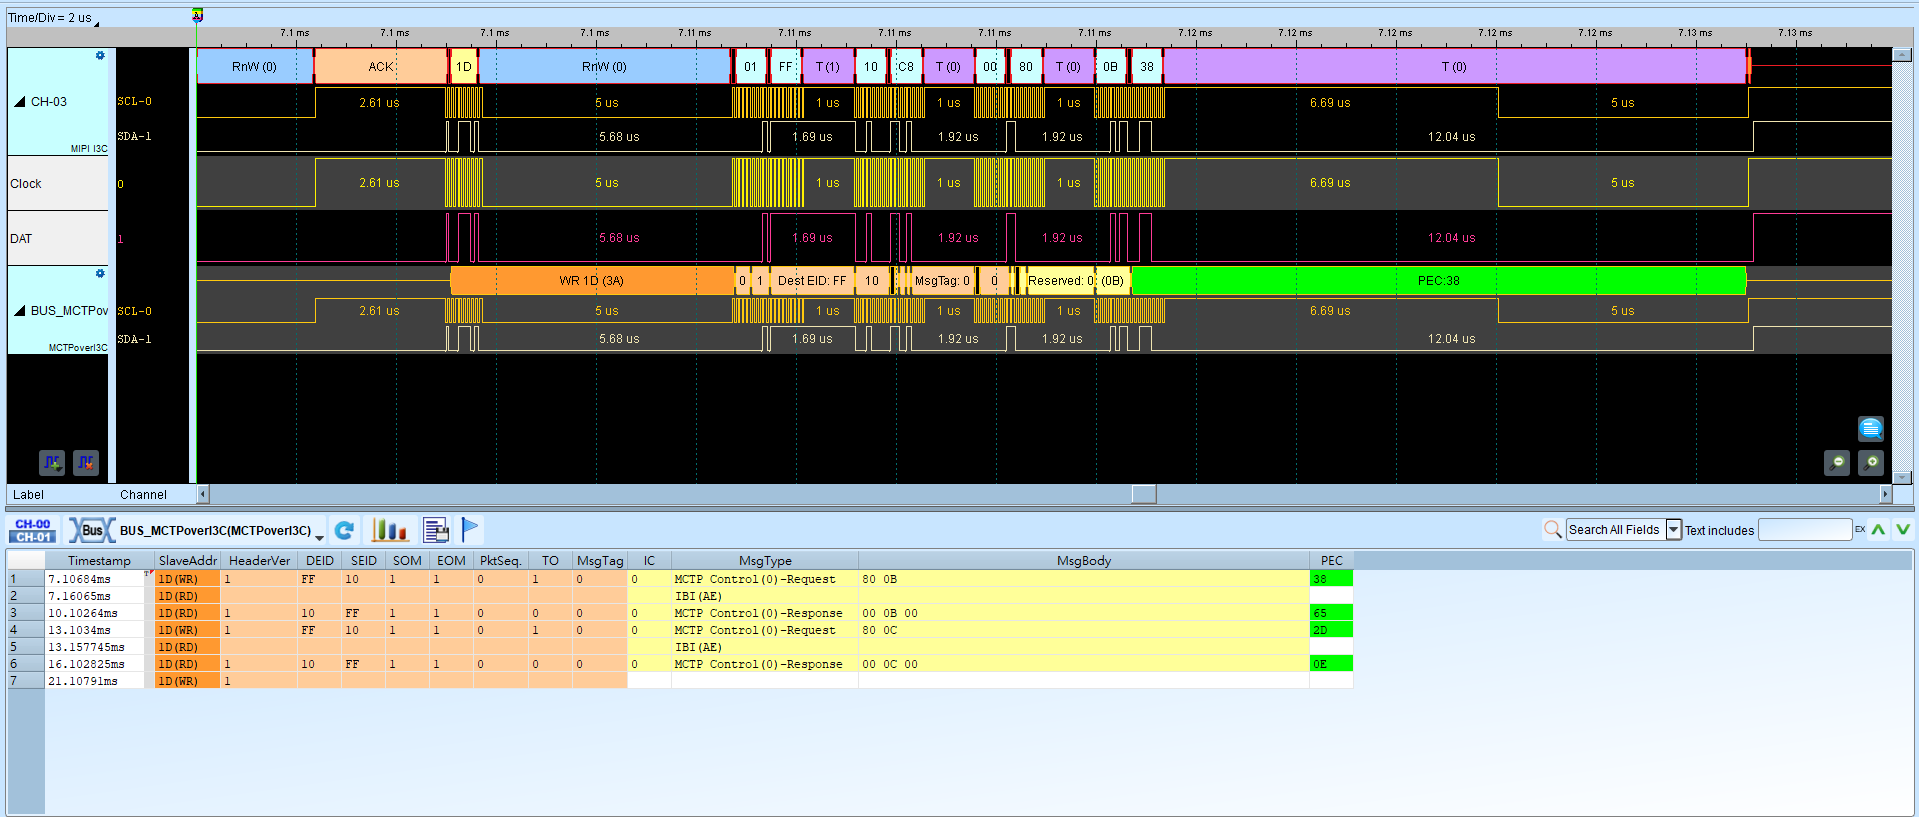Click the horizontal scrollbar right arrow

click(1886, 494)
